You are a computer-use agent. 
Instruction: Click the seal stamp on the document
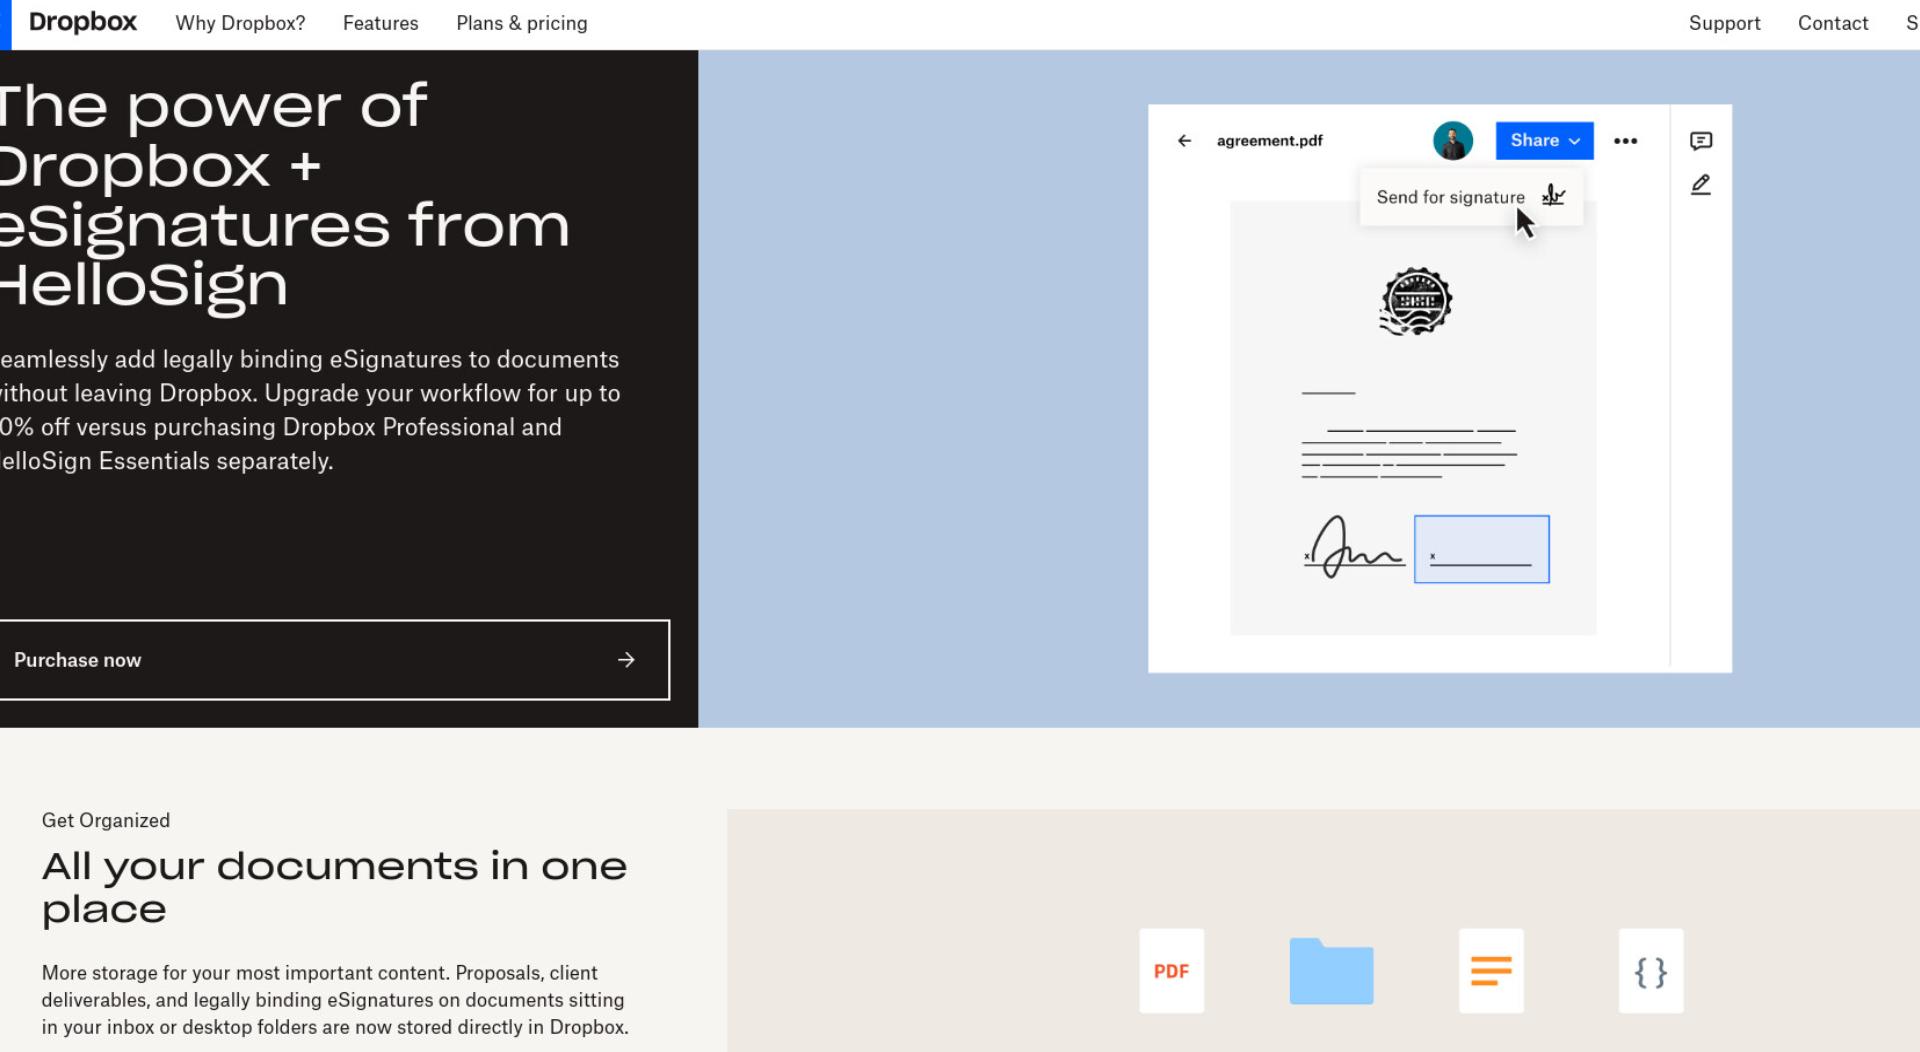(x=1415, y=301)
